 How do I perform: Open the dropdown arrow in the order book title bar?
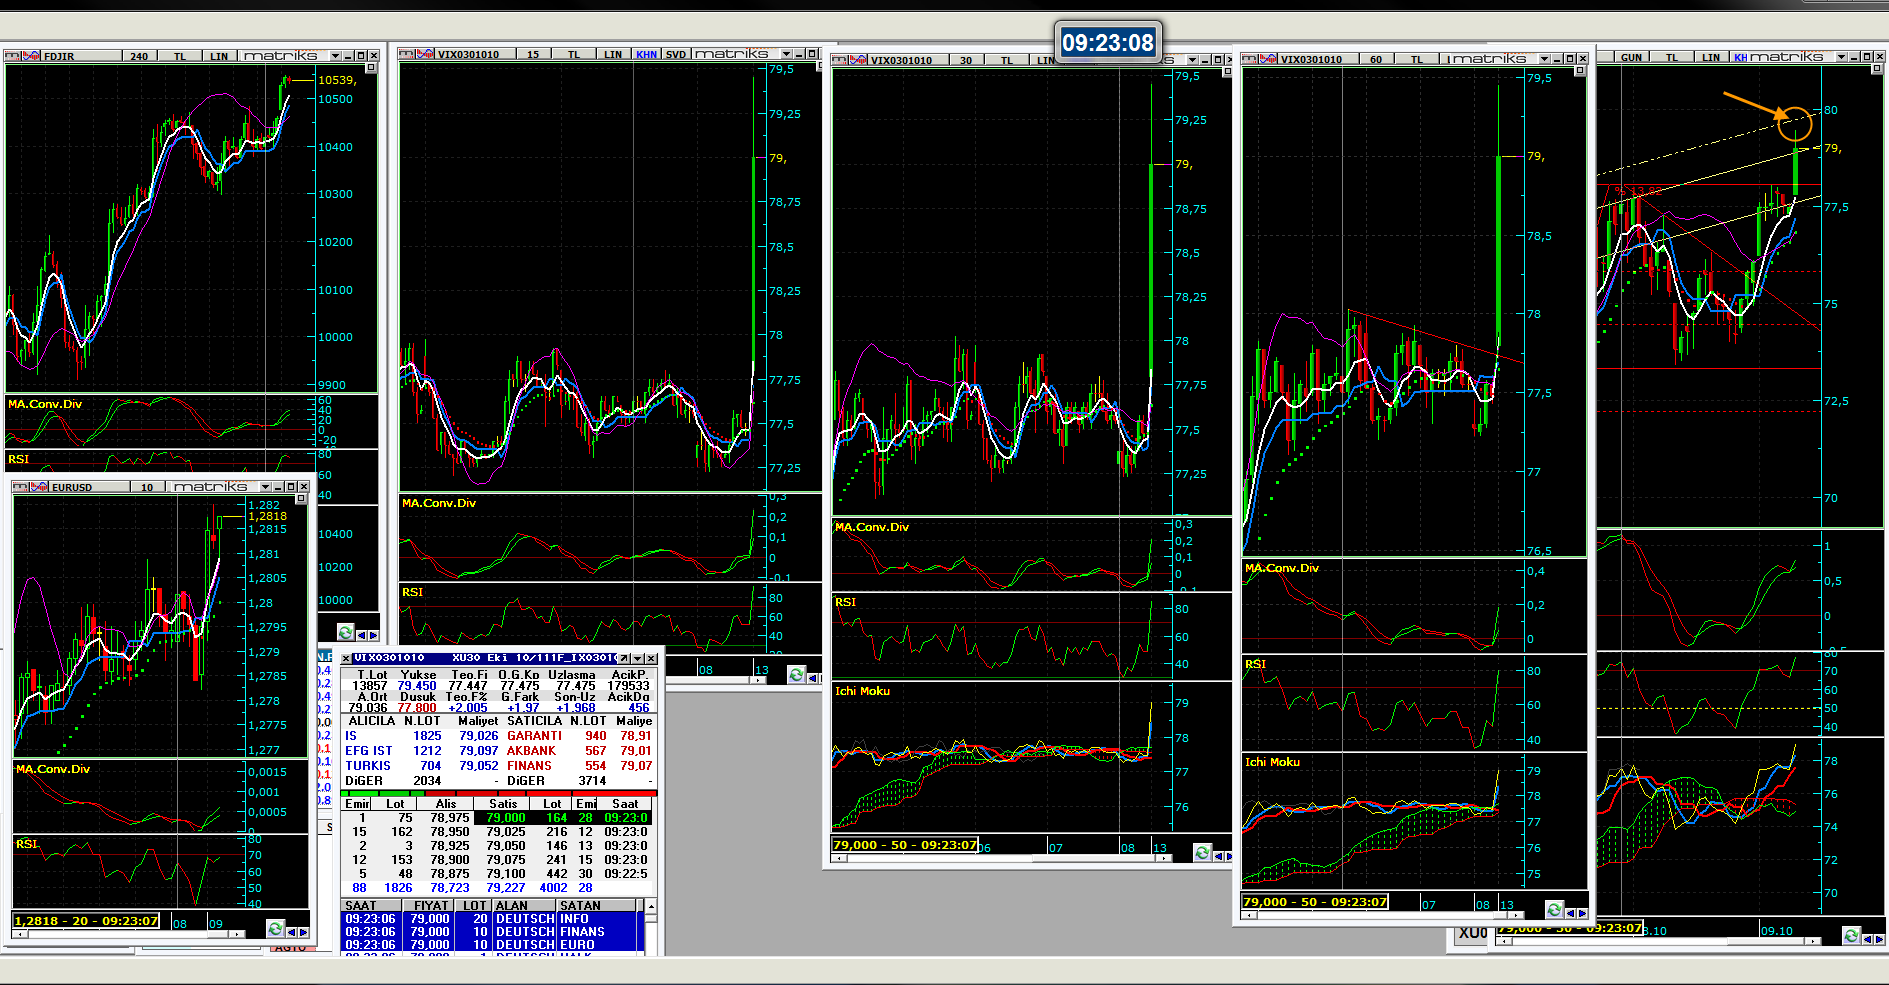(637, 658)
